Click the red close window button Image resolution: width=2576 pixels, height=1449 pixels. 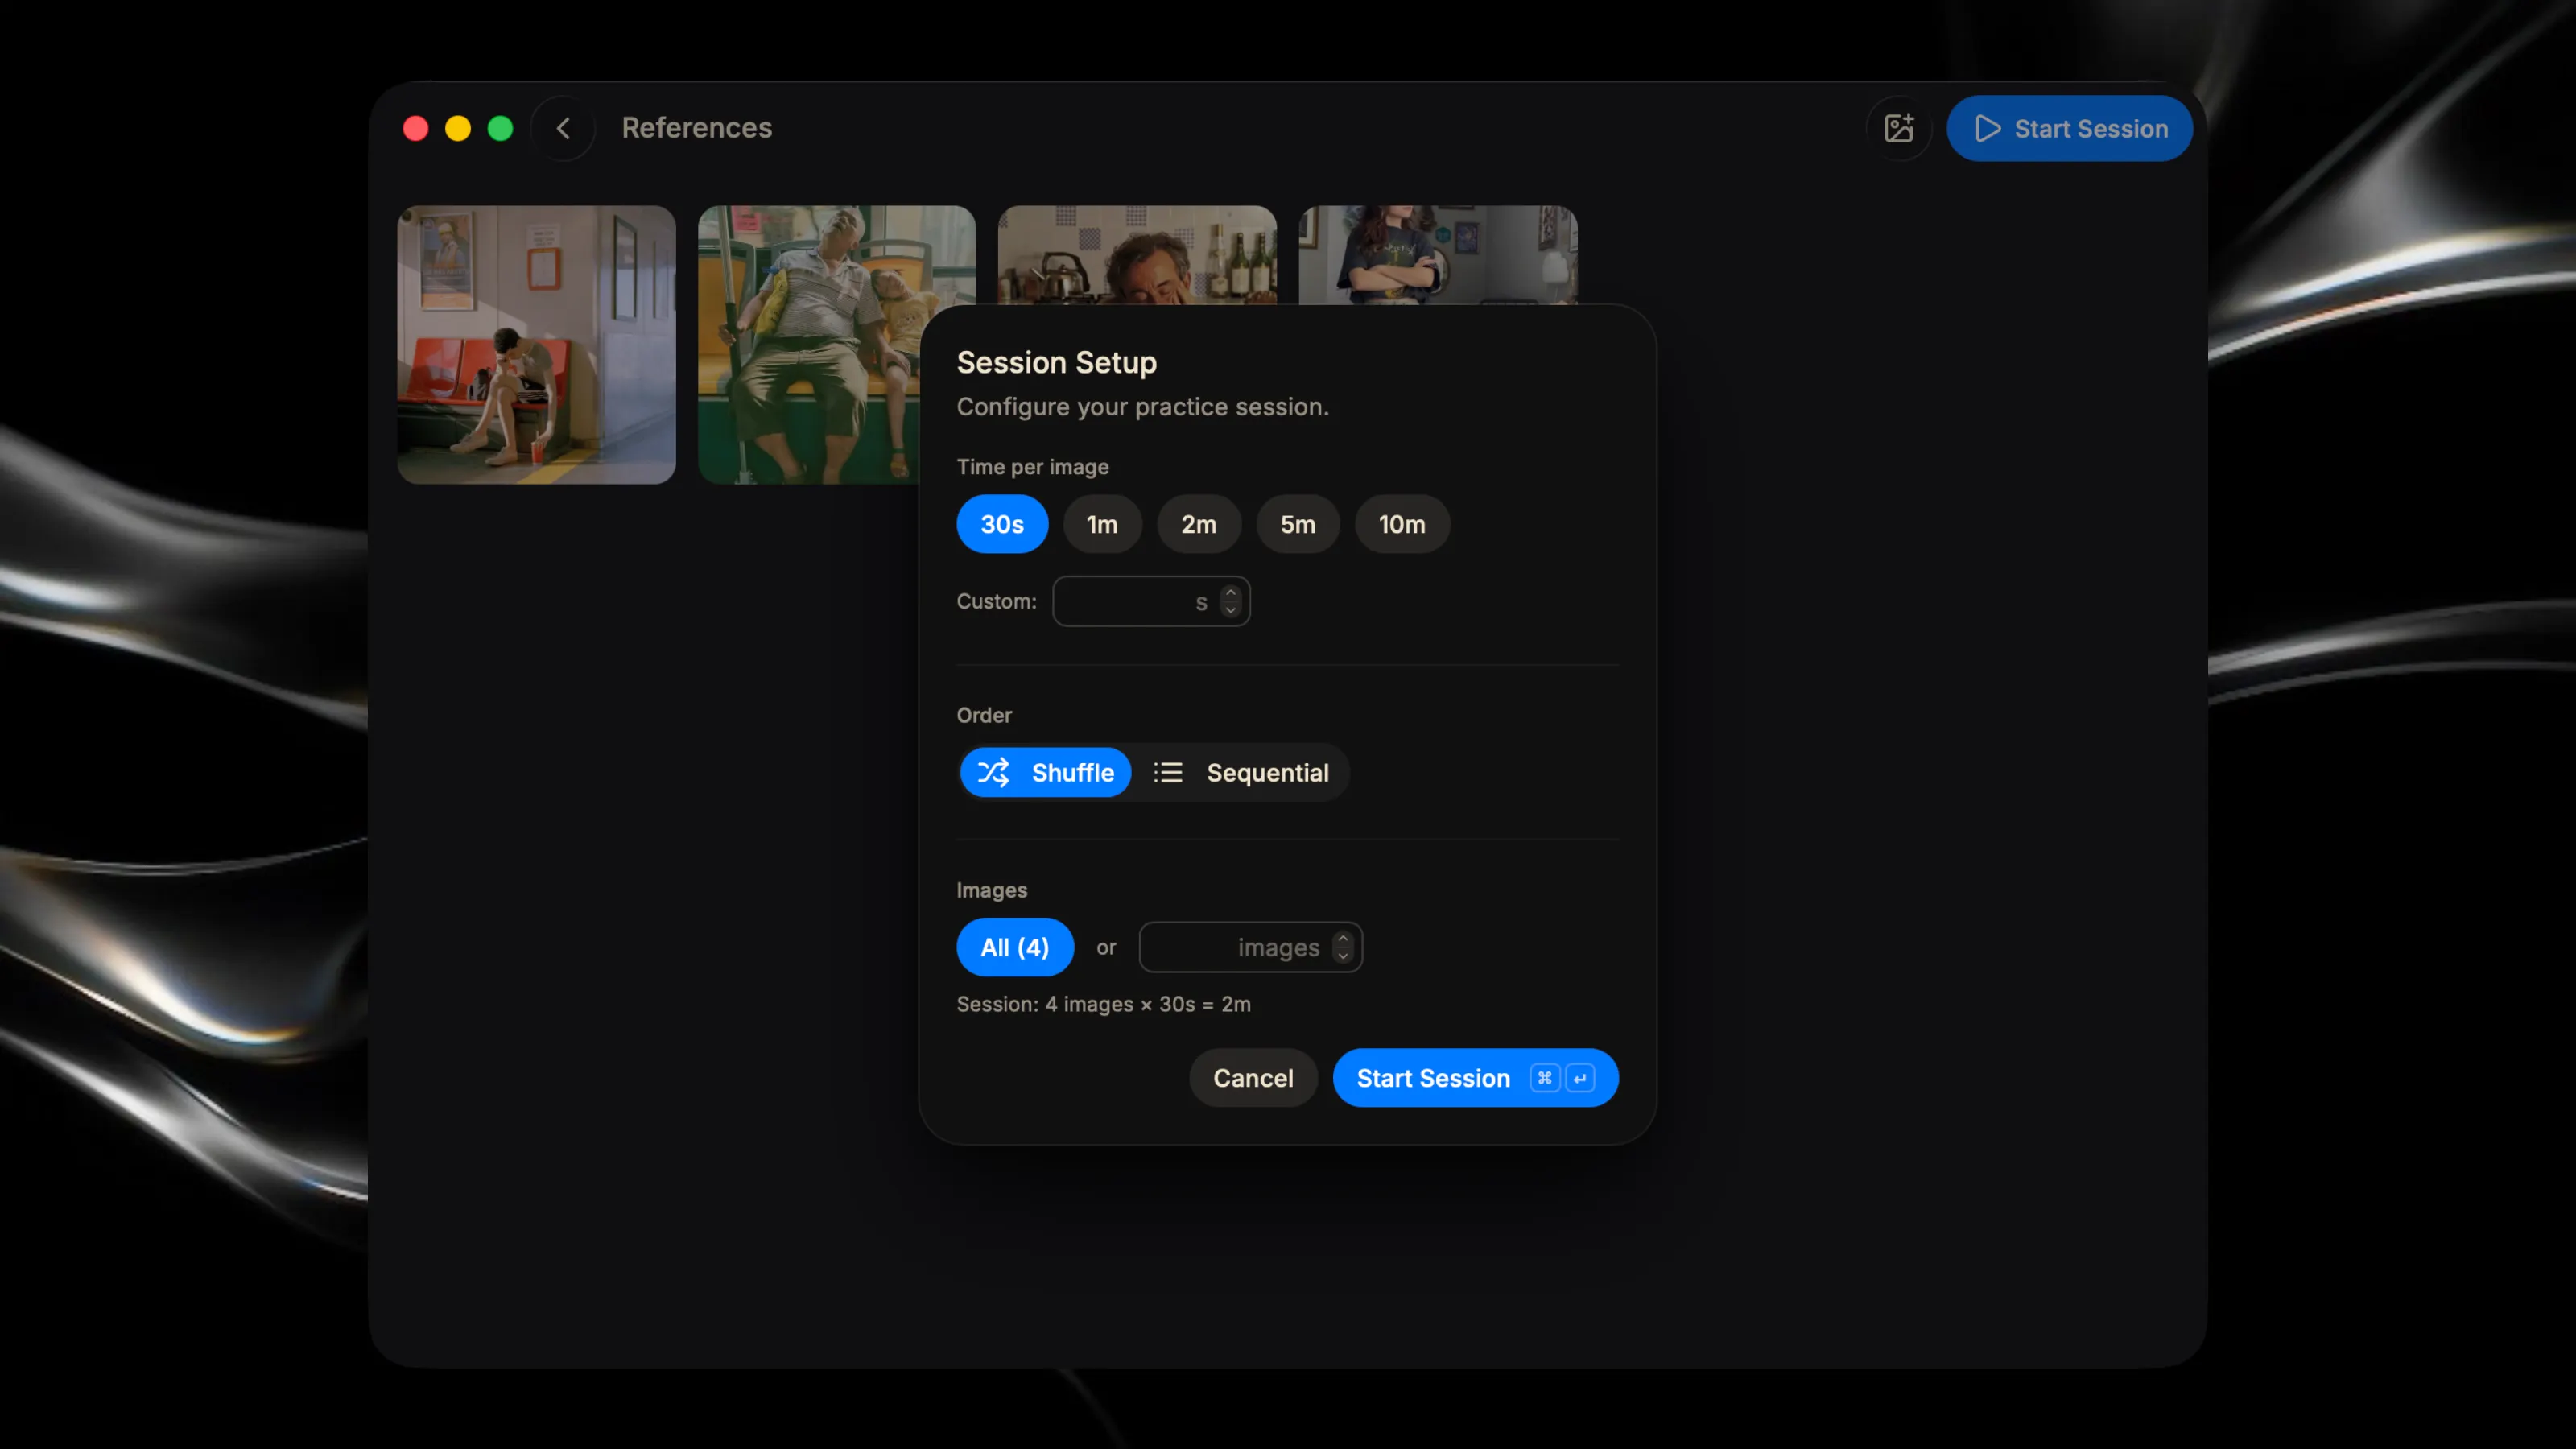click(x=416, y=128)
